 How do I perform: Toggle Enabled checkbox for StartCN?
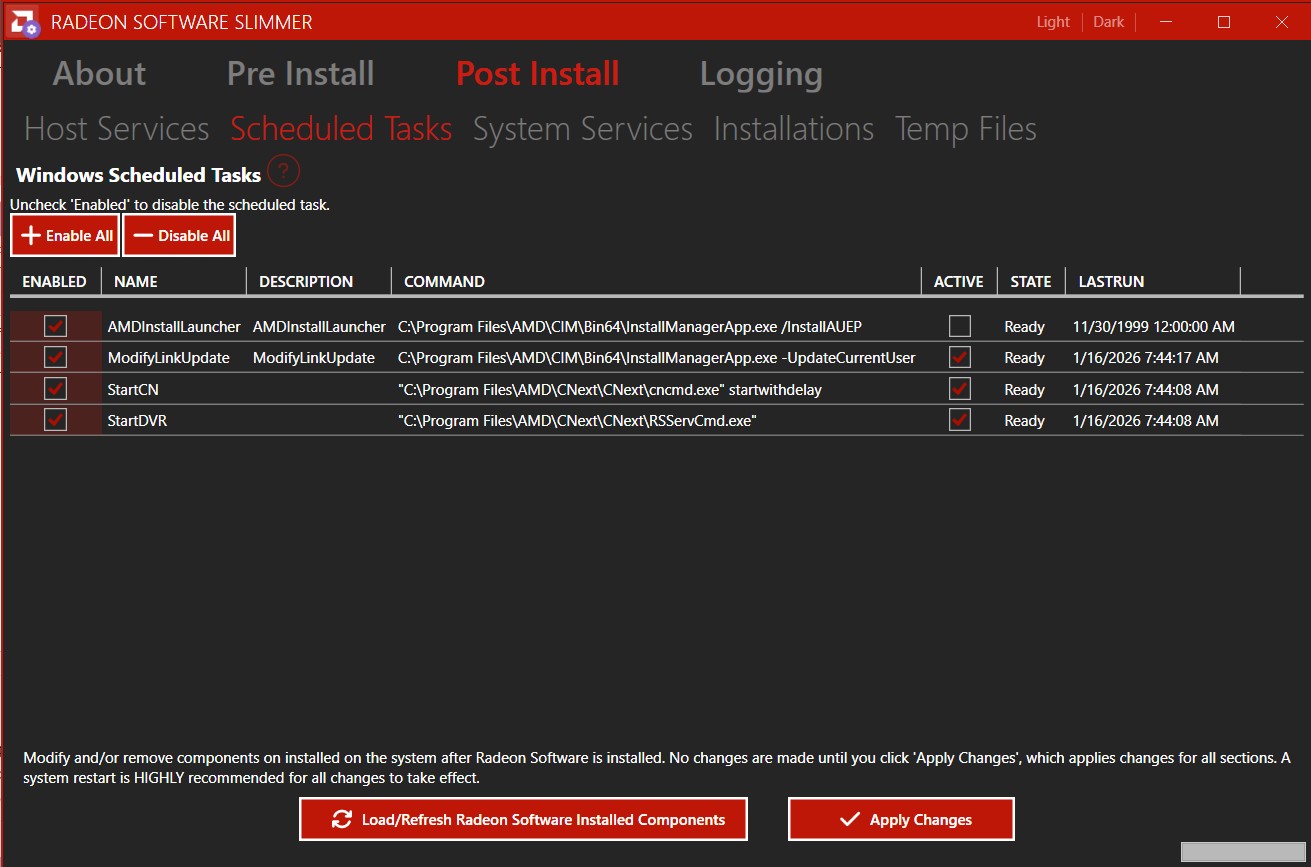tap(56, 389)
